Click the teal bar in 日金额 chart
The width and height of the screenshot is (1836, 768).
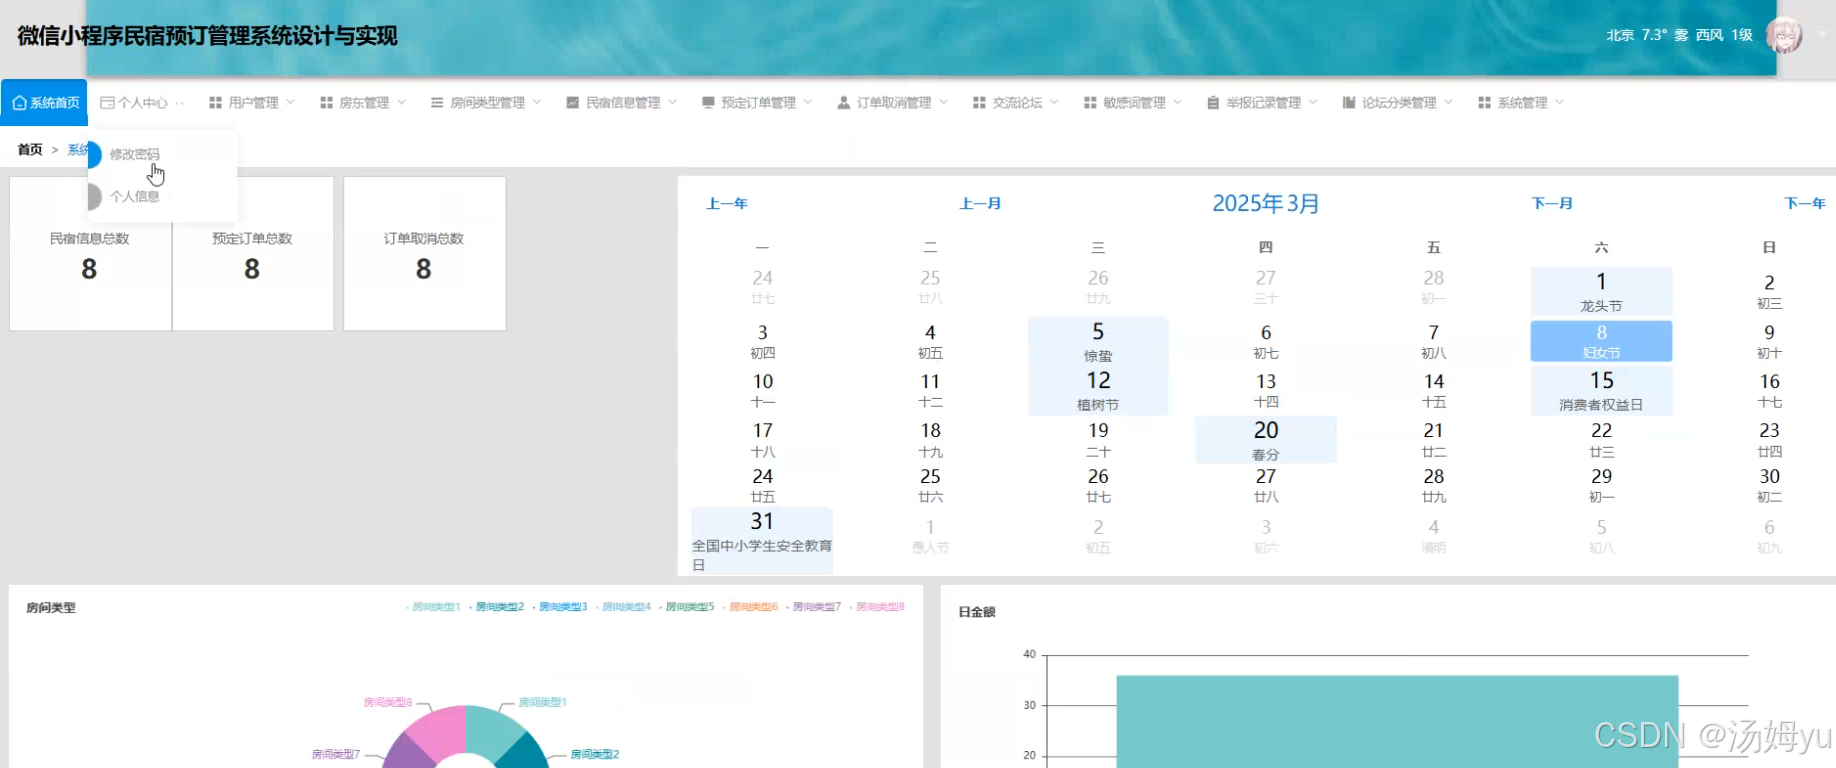click(x=1397, y=722)
